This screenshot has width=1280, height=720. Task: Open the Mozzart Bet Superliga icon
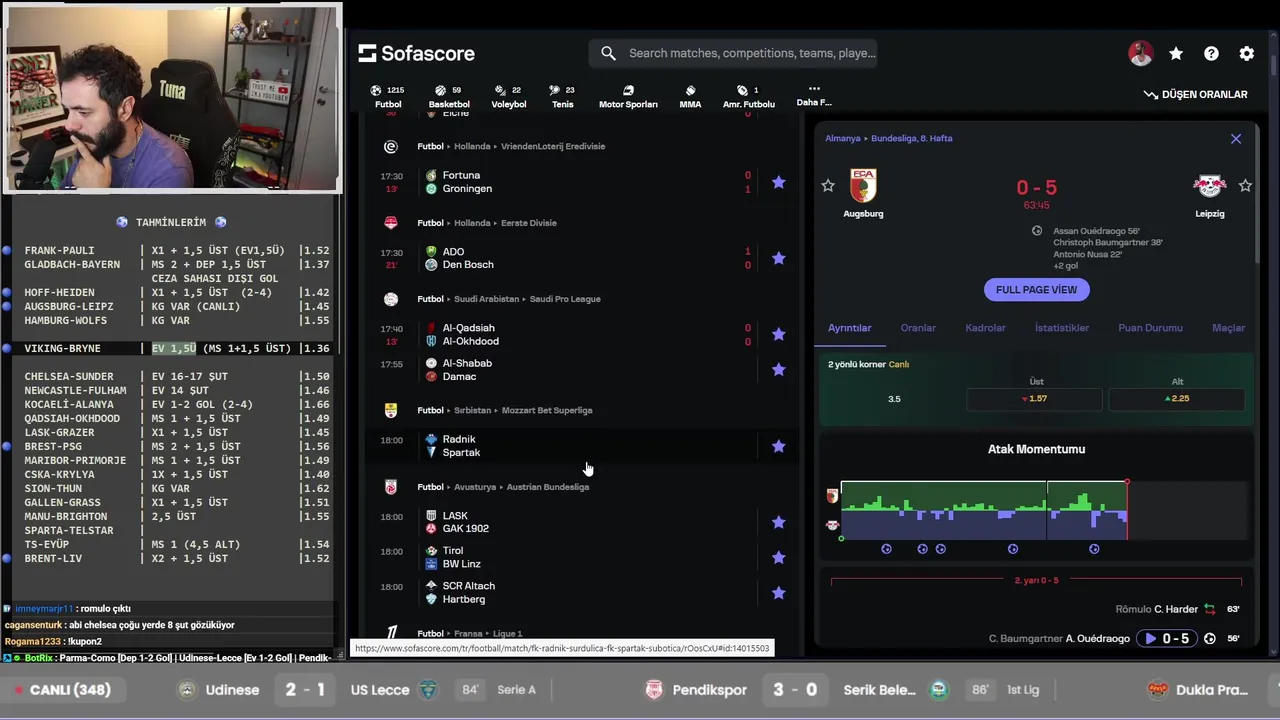pos(391,411)
